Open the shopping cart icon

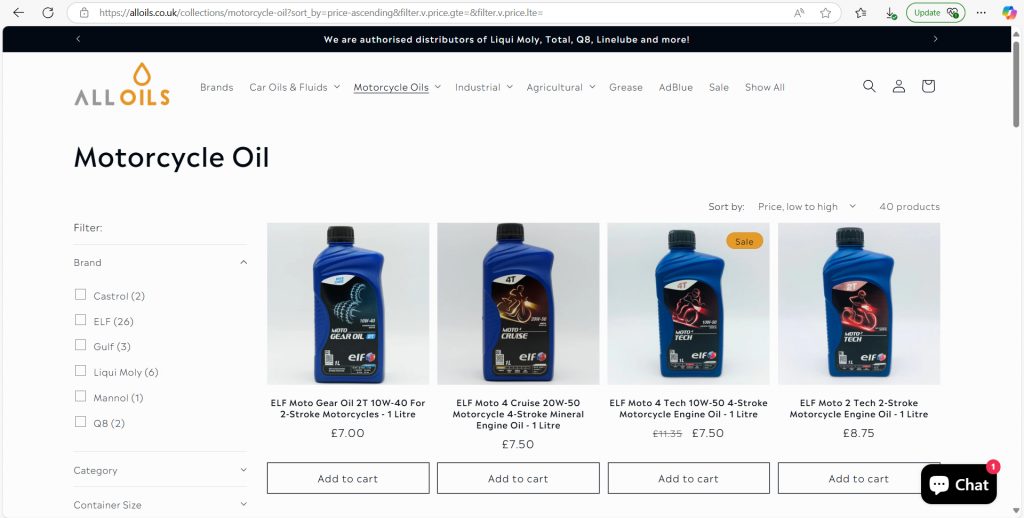928,86
